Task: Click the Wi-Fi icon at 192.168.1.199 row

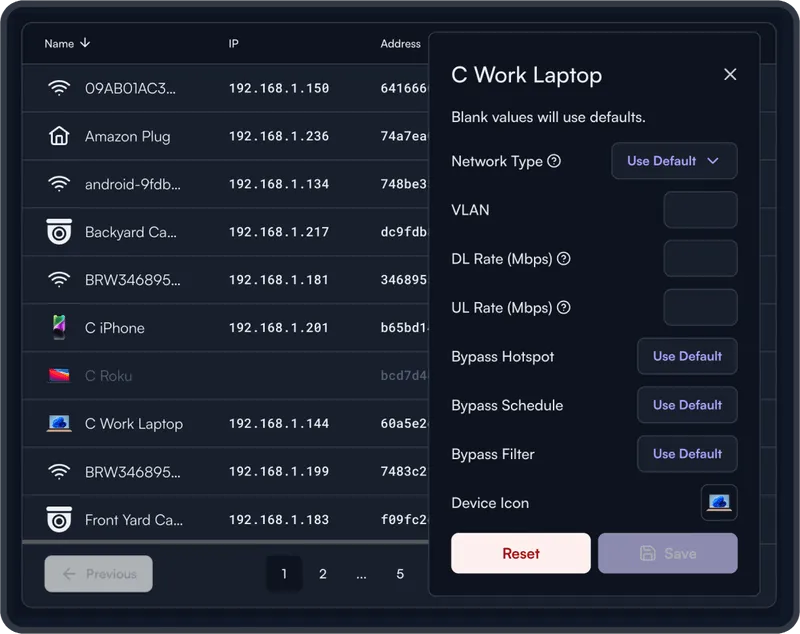Action: click(59, 471)
